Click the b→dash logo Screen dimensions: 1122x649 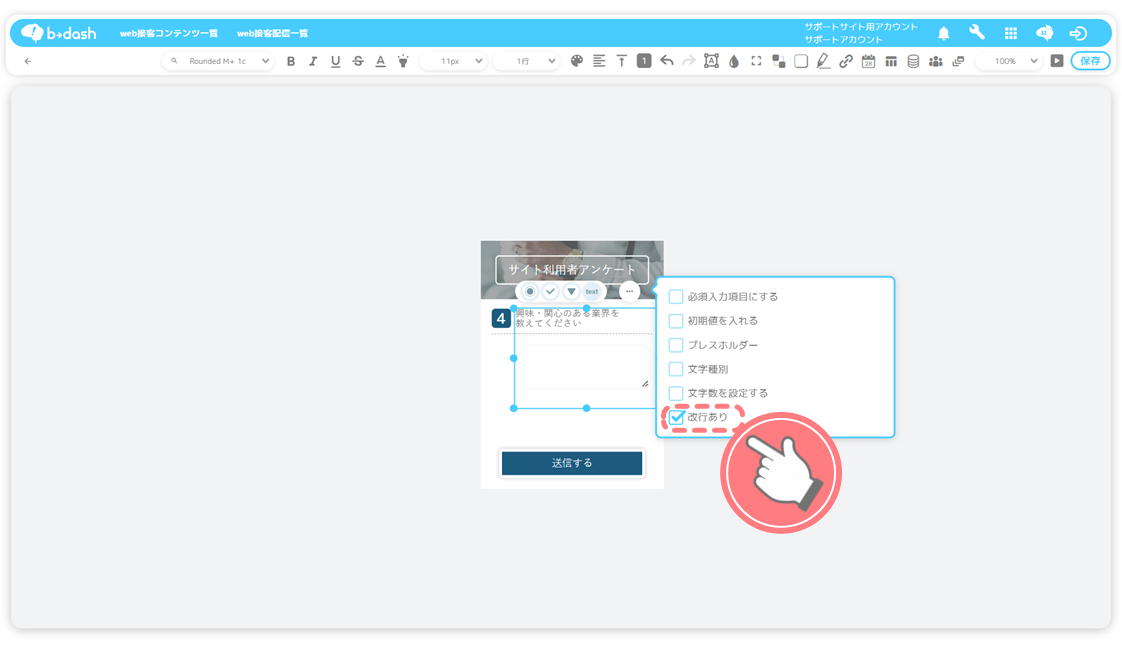(x=58, y=33)
